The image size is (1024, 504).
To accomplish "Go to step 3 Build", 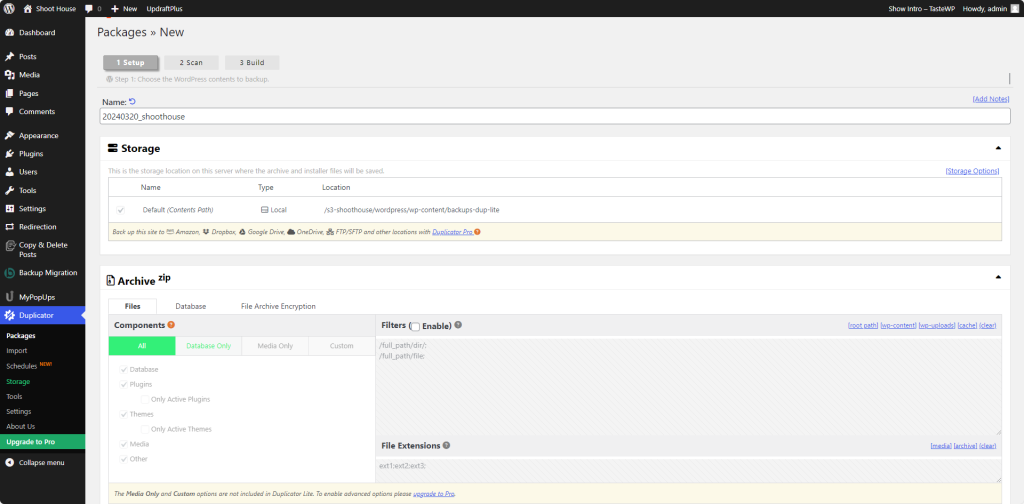I will [x=252, y=63].
